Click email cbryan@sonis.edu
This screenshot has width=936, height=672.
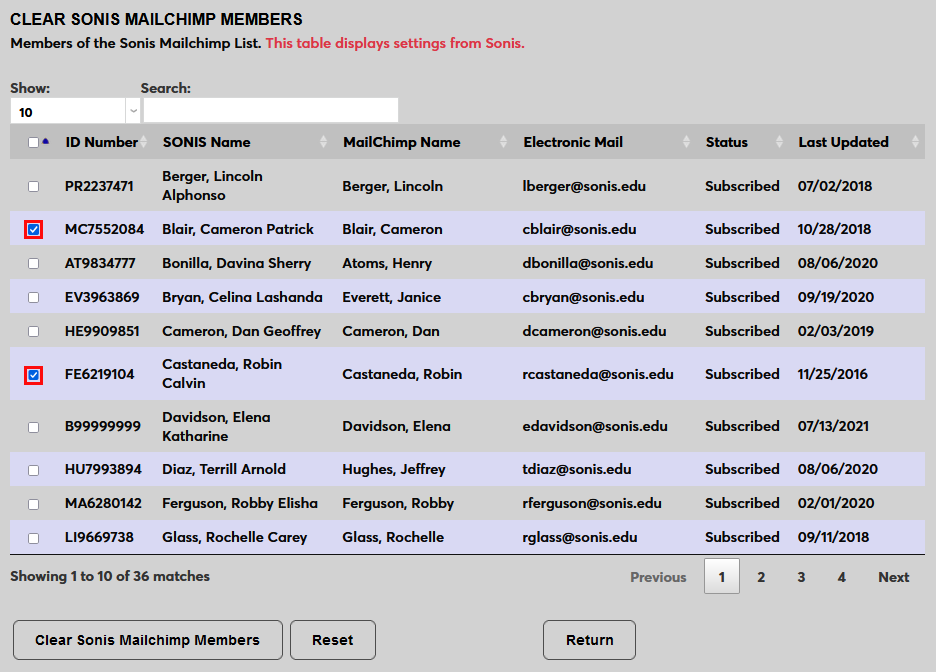coord(583,297)
